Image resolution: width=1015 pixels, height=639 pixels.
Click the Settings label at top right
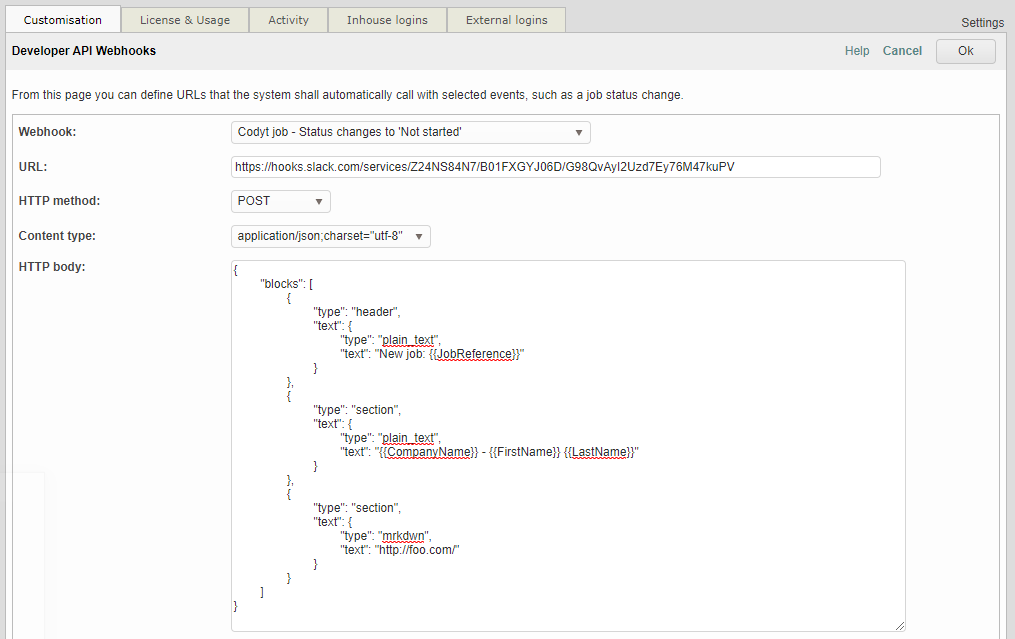tap(982, 23)
